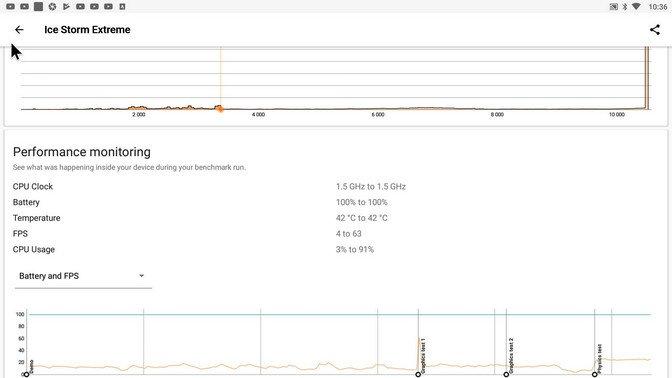Select the Graphics test 1 marker
The height and width of the screenshot is (378, 672).
418,375
